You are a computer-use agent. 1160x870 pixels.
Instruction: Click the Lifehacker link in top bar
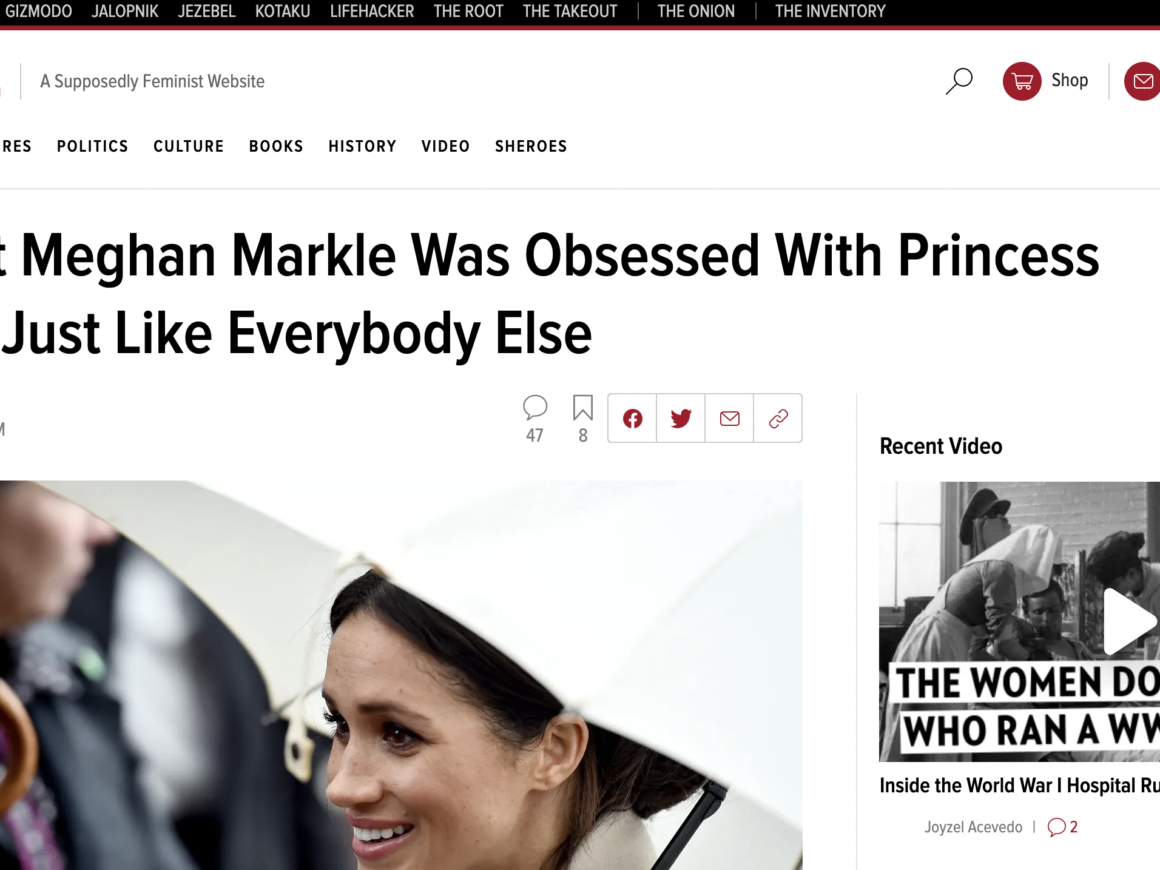[372, 12]
